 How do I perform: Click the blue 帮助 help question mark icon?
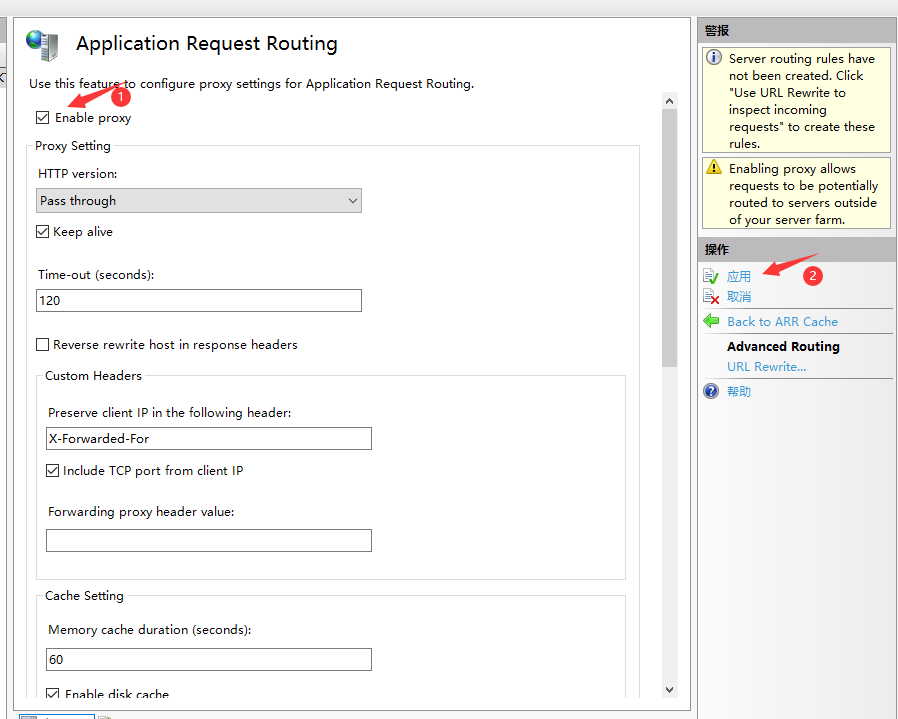coord(711,391)
